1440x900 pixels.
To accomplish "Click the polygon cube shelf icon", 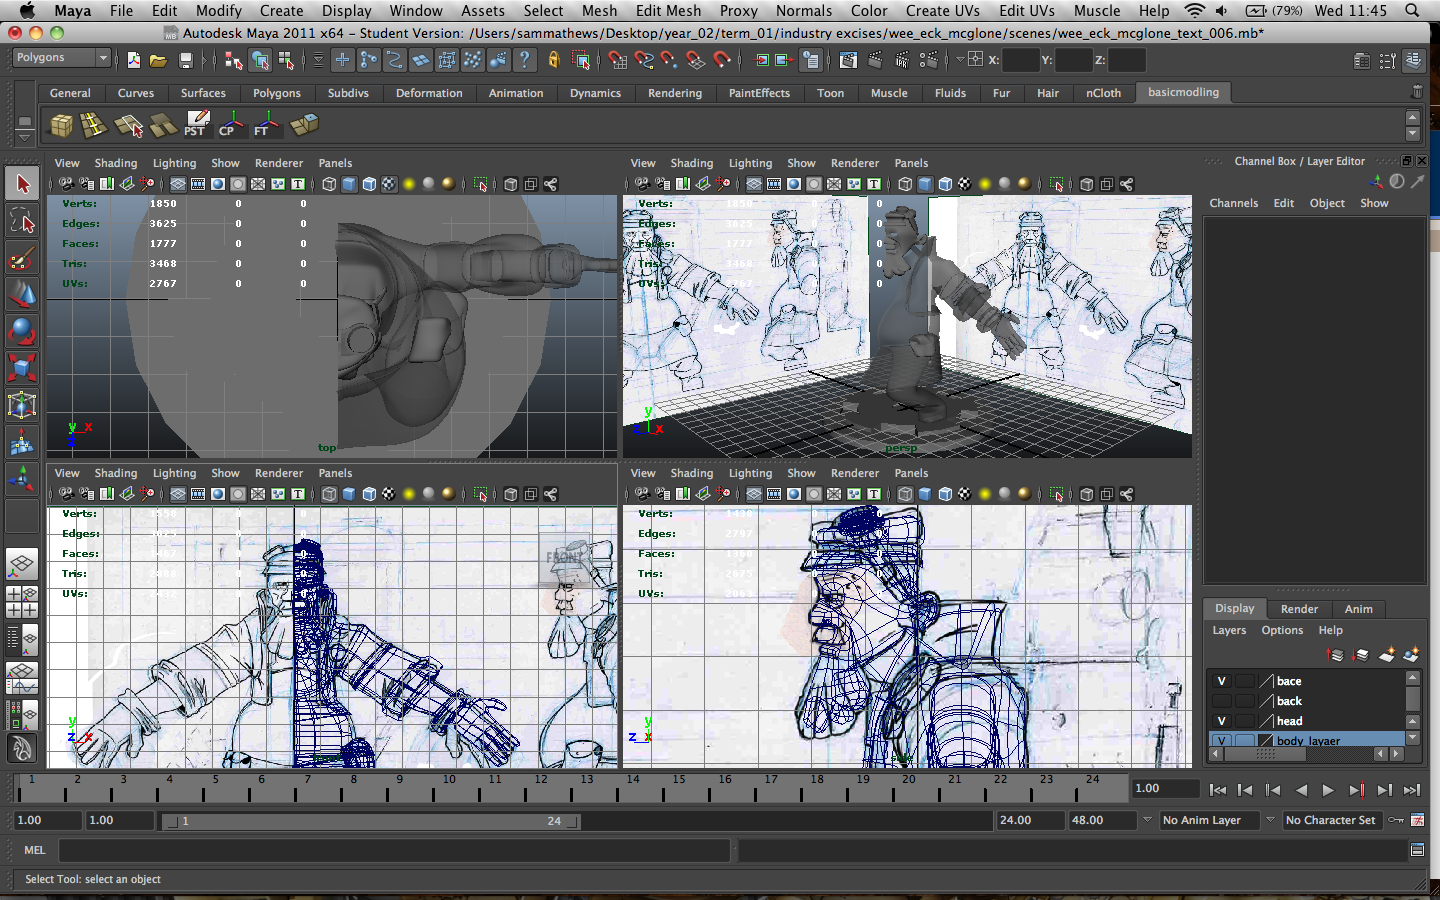I will point(62,125).
